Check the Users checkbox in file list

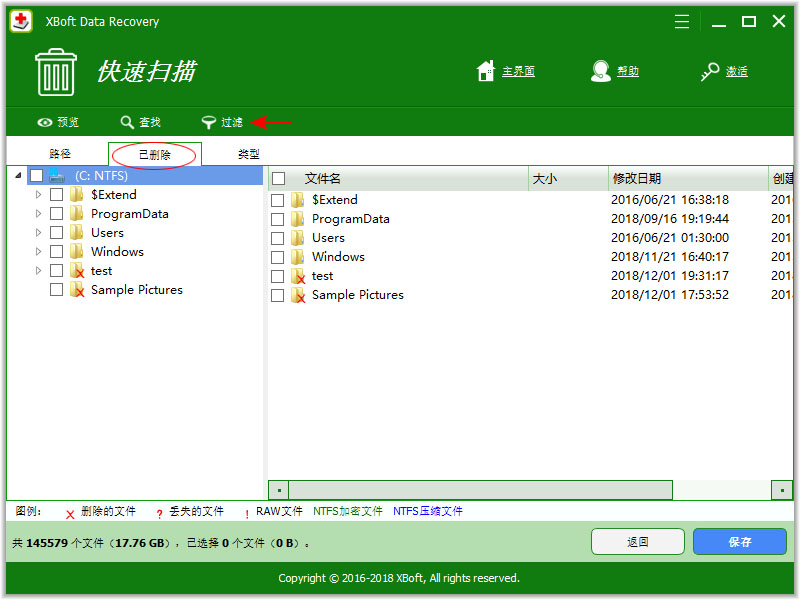[278, 238]
